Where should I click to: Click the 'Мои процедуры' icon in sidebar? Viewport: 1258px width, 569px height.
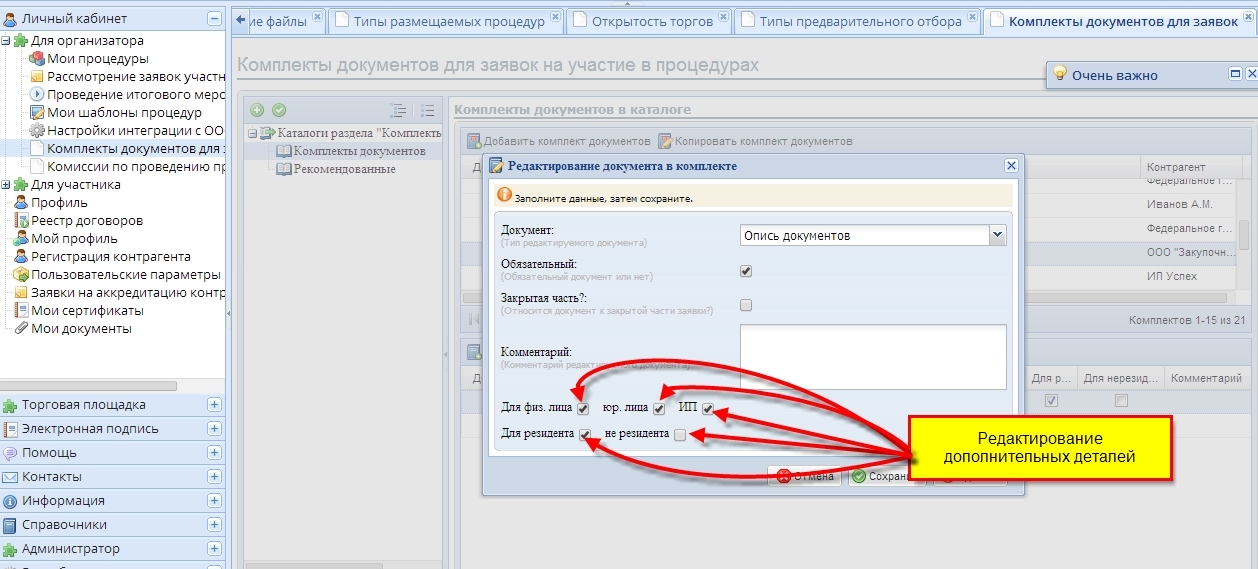[37, 59]
